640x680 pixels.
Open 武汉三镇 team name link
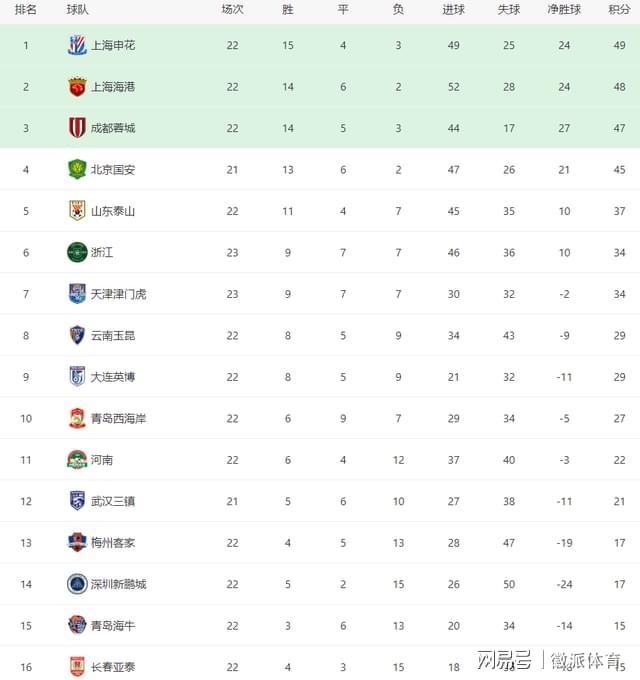[113, 501]
